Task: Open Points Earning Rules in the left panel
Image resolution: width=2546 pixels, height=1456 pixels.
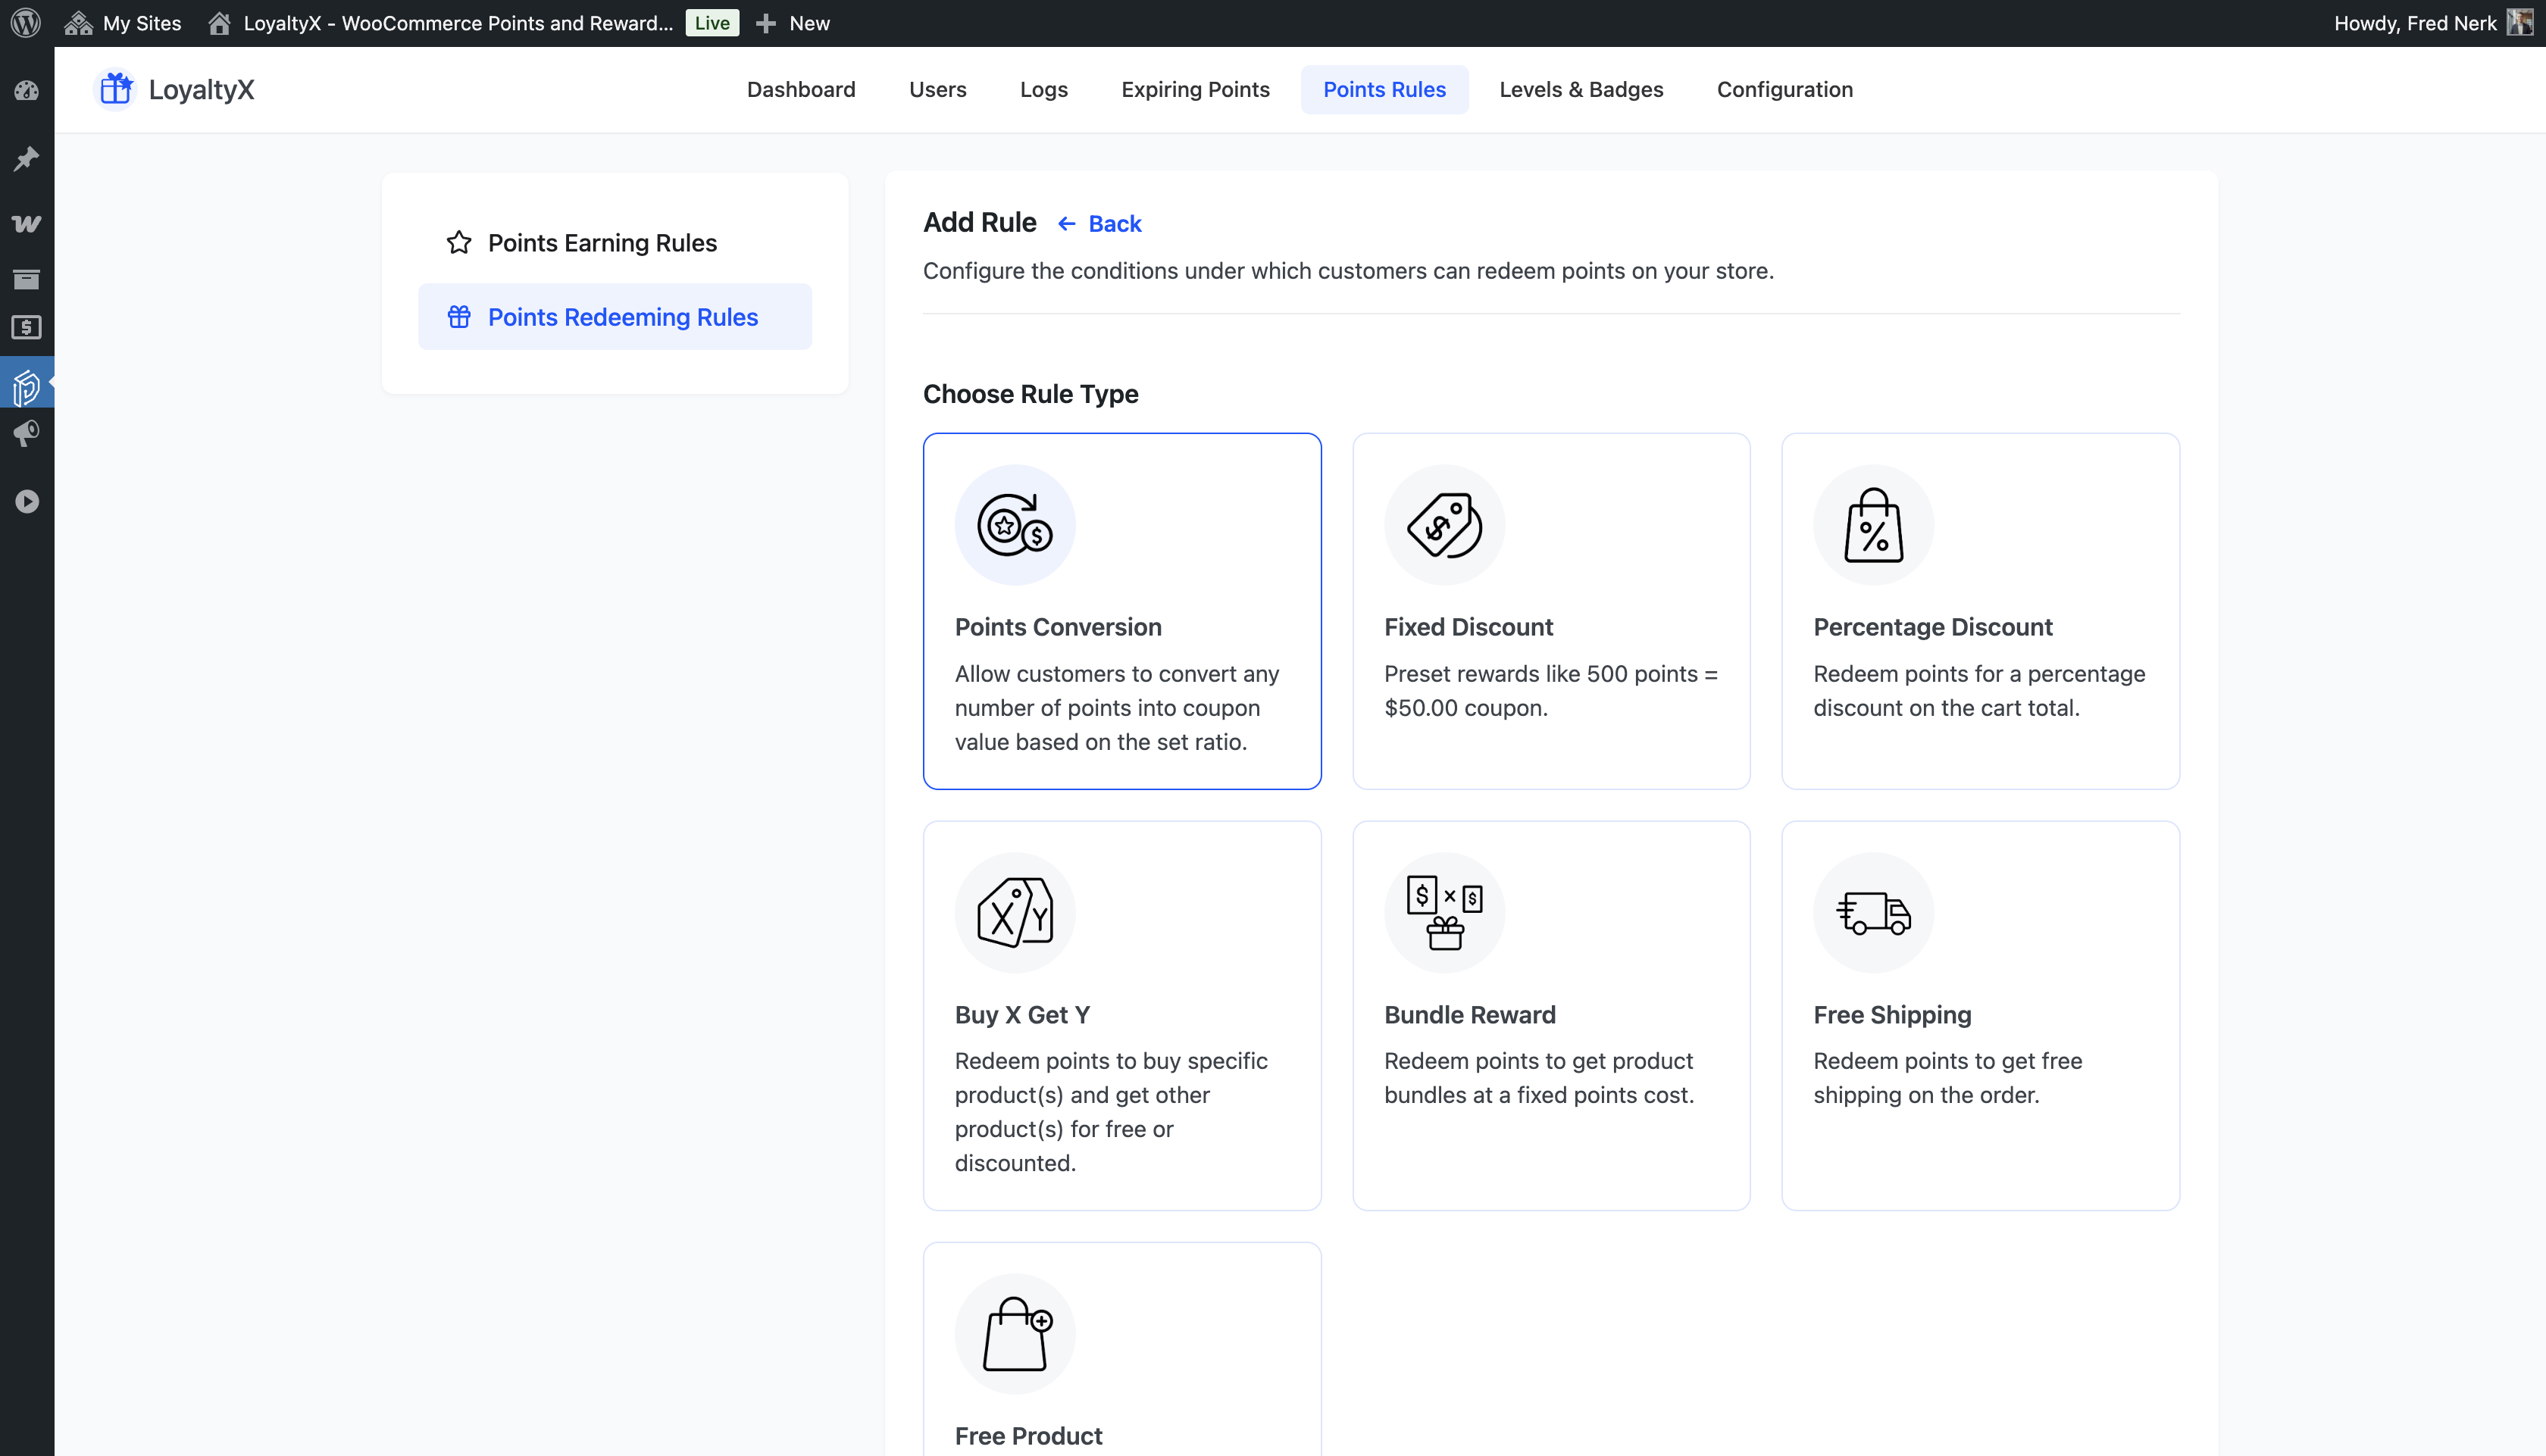Action: [602, 242]
